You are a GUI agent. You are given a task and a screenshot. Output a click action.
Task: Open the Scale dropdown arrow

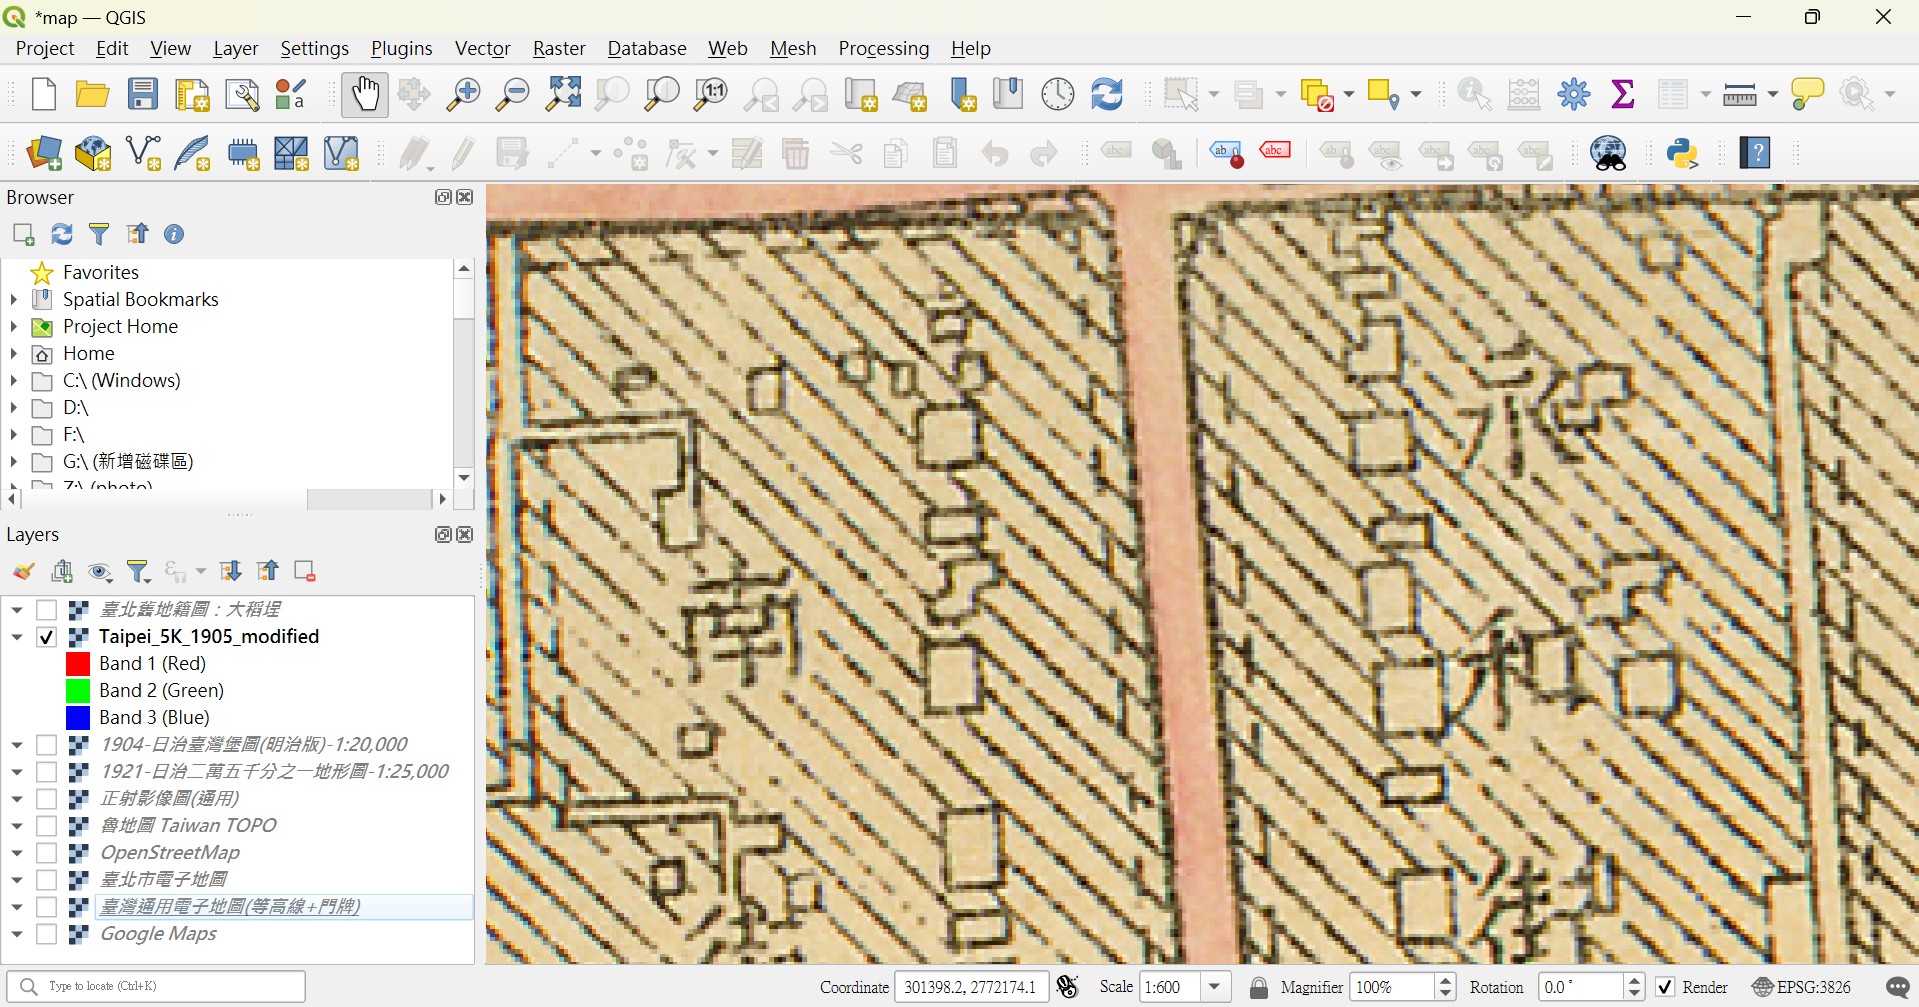(x=1215, y=987)
